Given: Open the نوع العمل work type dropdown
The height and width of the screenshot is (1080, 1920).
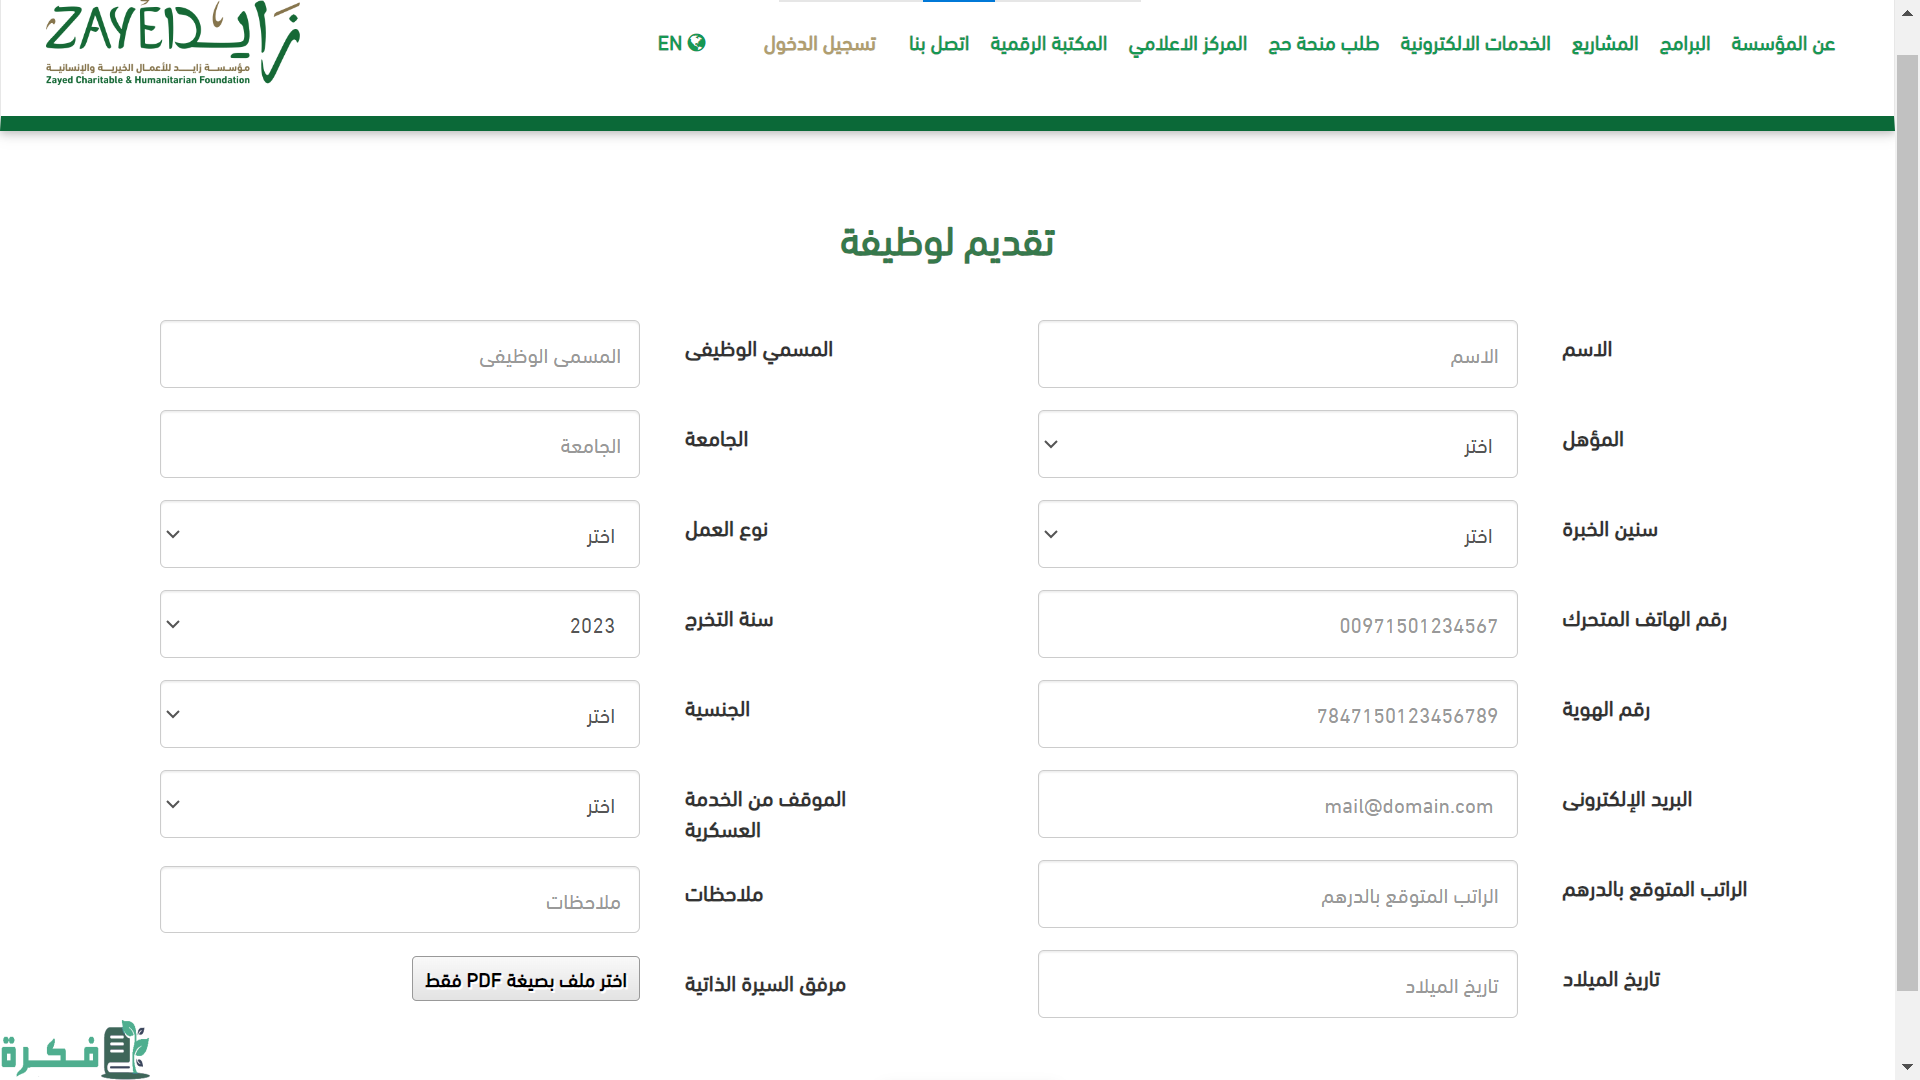Looking at the screenshot, I should point(399,534).
